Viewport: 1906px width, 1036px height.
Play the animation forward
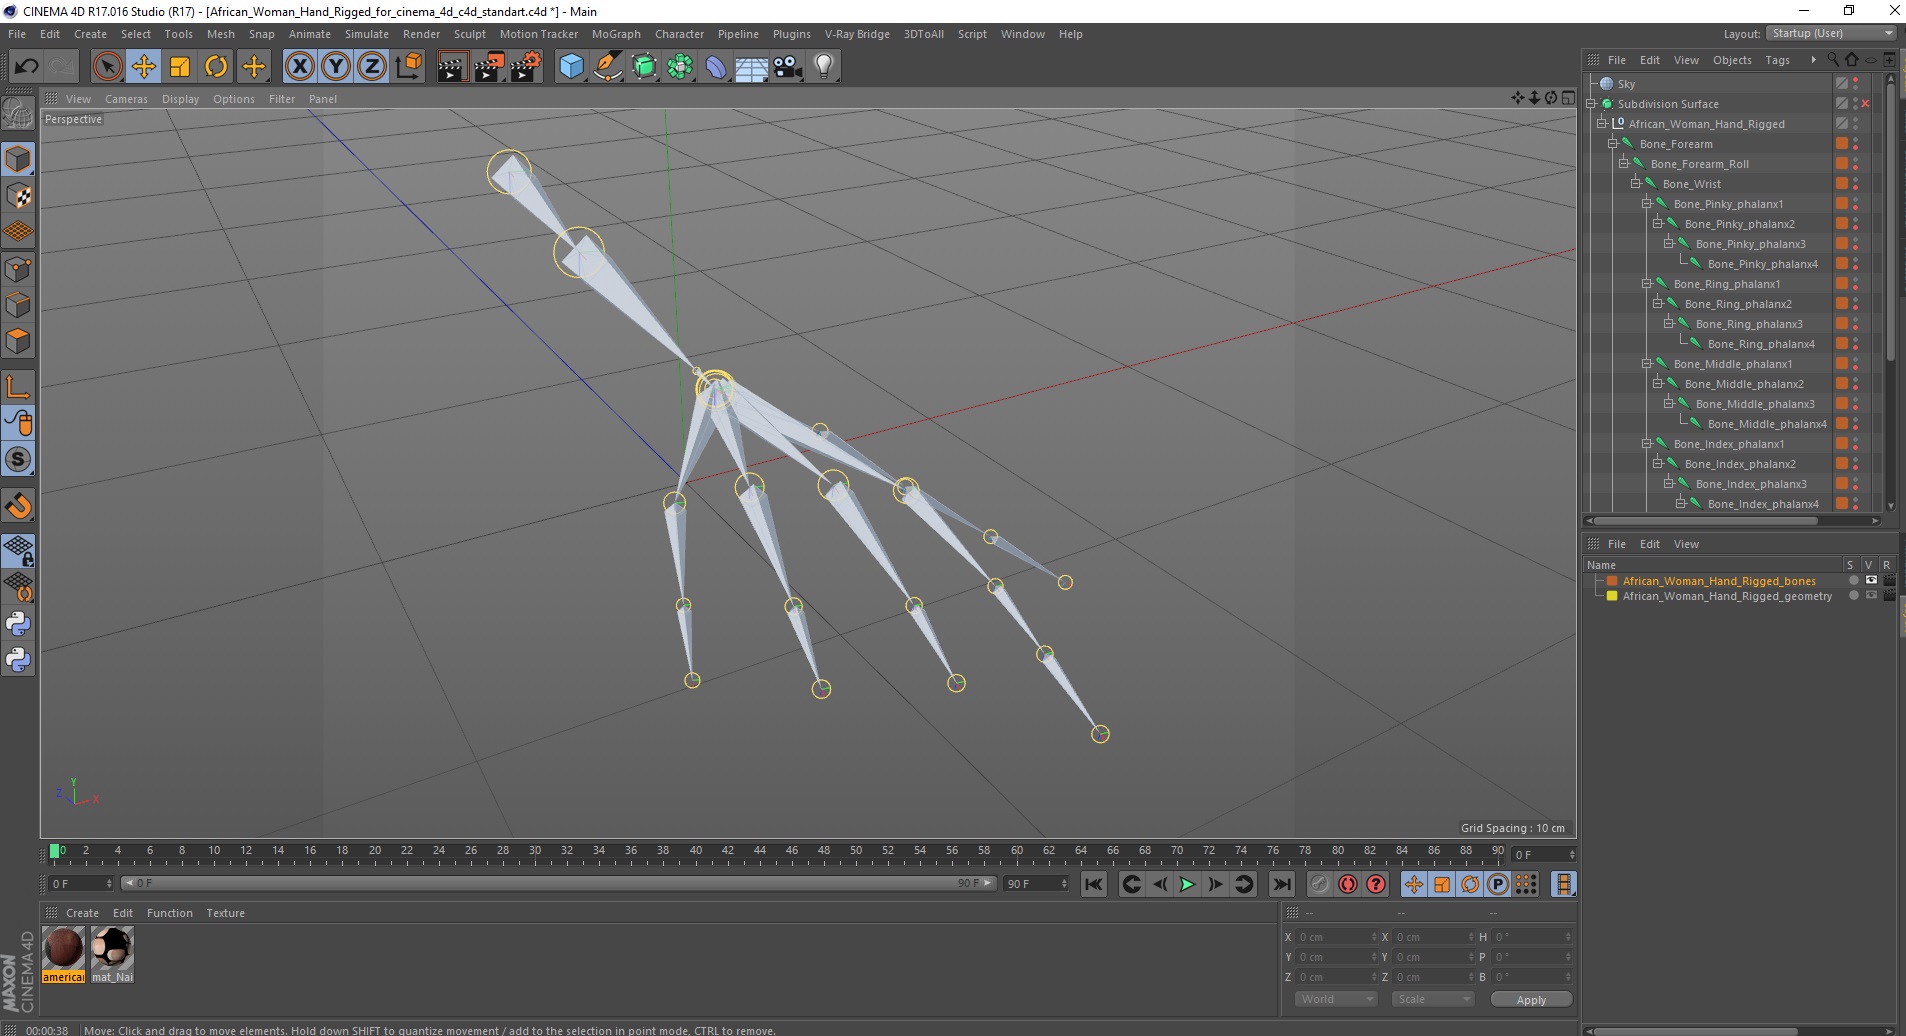pos(1187,884)
